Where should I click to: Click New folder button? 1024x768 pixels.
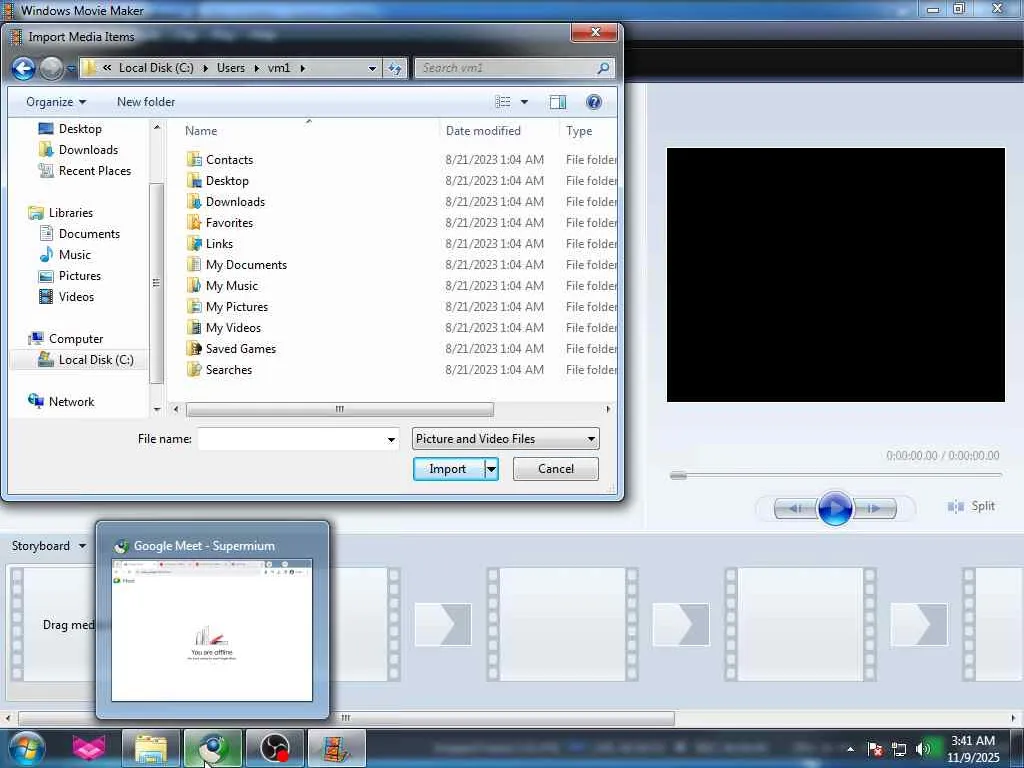tap(146, 102)
